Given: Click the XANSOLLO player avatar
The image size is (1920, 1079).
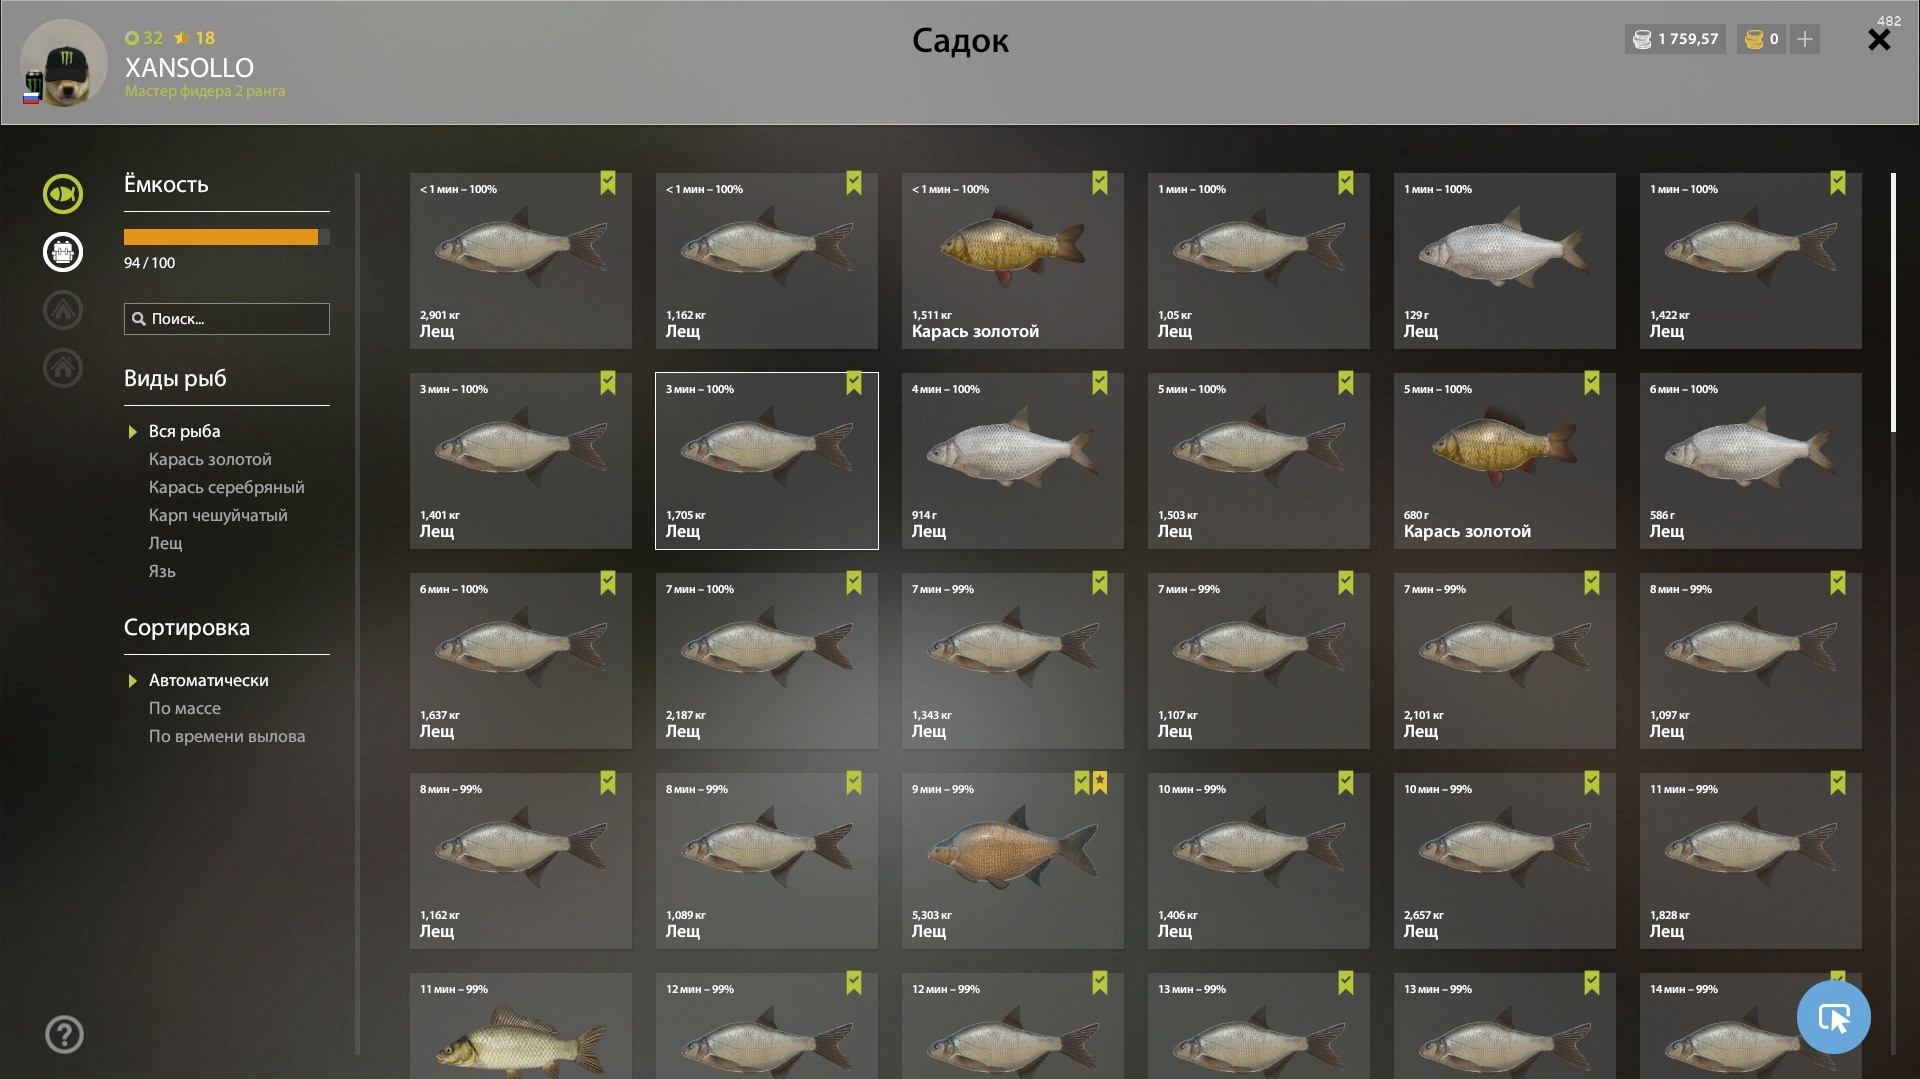Looking at the screenshot, I should tap(64, 62).
